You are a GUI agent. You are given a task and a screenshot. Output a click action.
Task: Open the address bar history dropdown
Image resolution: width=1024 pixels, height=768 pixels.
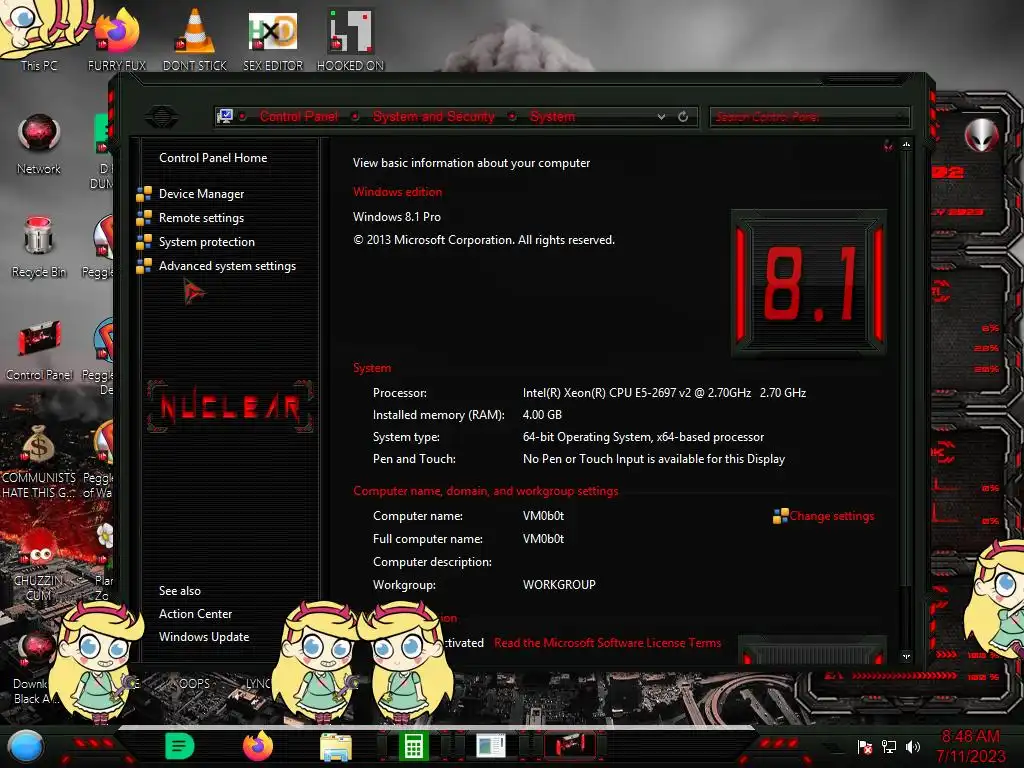[662, 116]
